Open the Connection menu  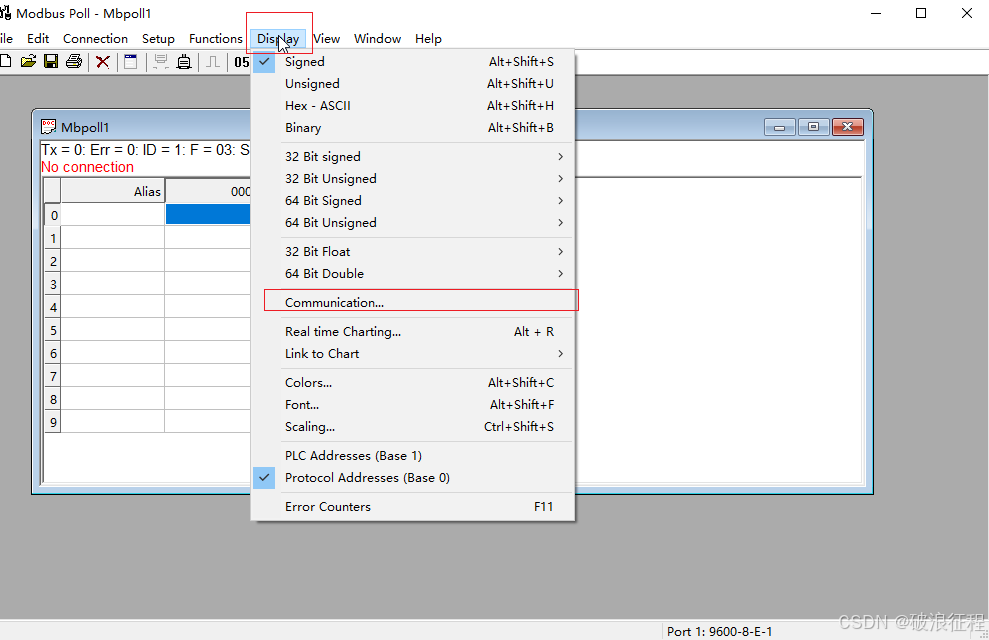tap(95, 38)
